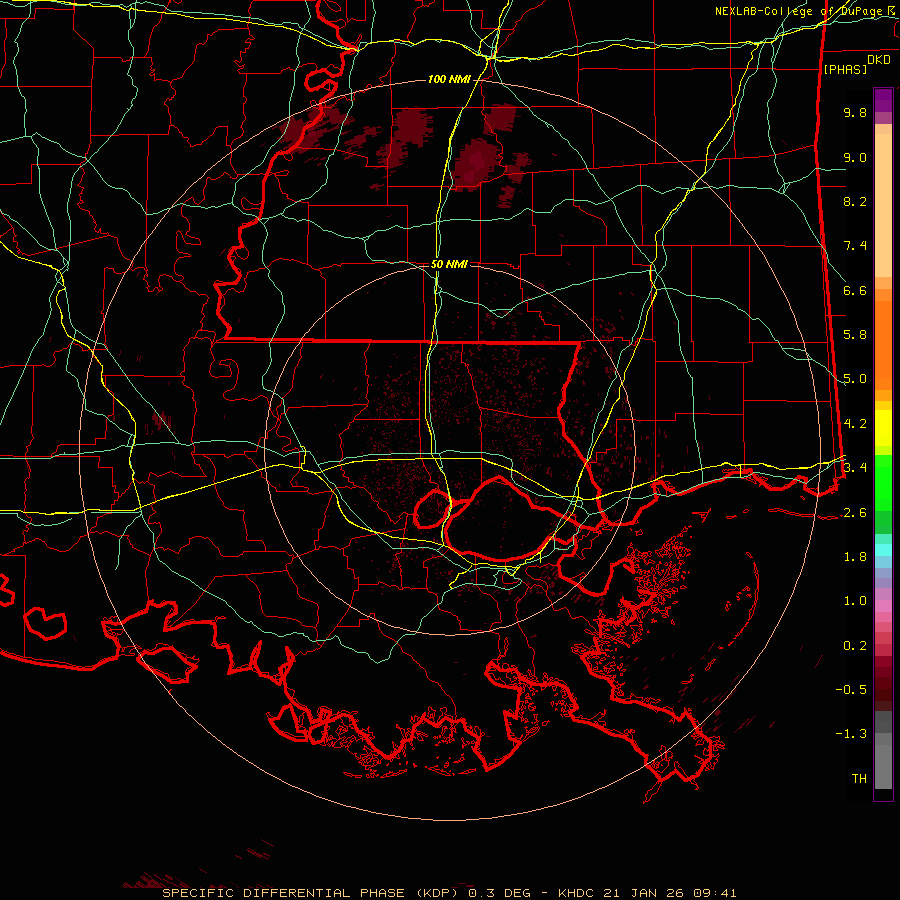Pick the cyan band beside 1.8
900x900 pixels.
click(x=883, y=550)
